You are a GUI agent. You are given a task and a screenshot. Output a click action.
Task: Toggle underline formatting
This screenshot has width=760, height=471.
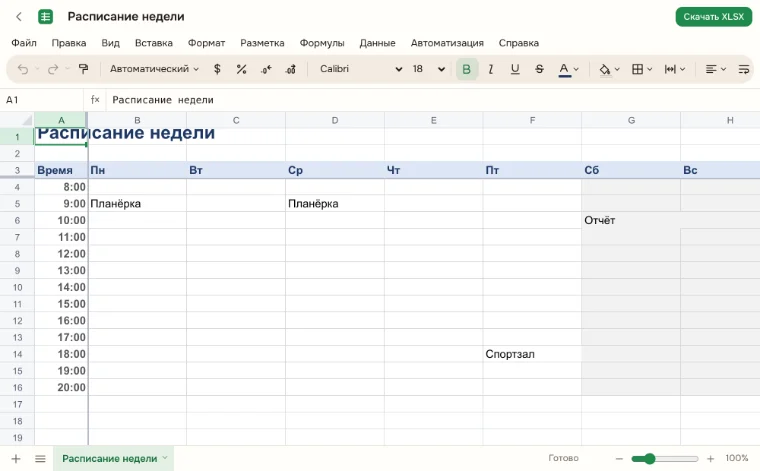(x=515, y=69)
